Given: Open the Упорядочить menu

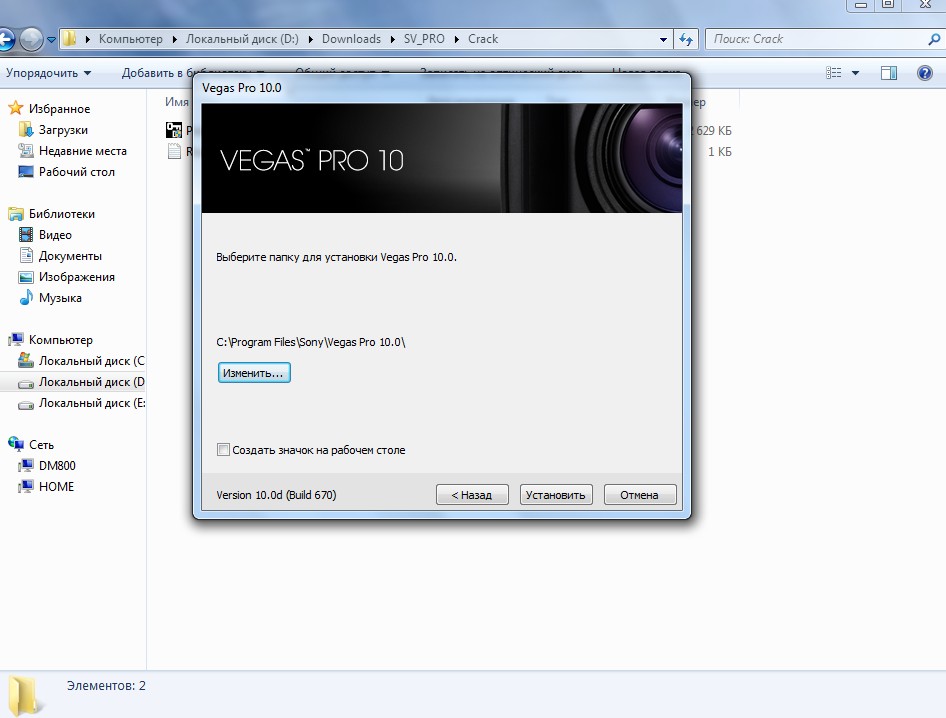Looking at the screenshot, I should [48, 72].
